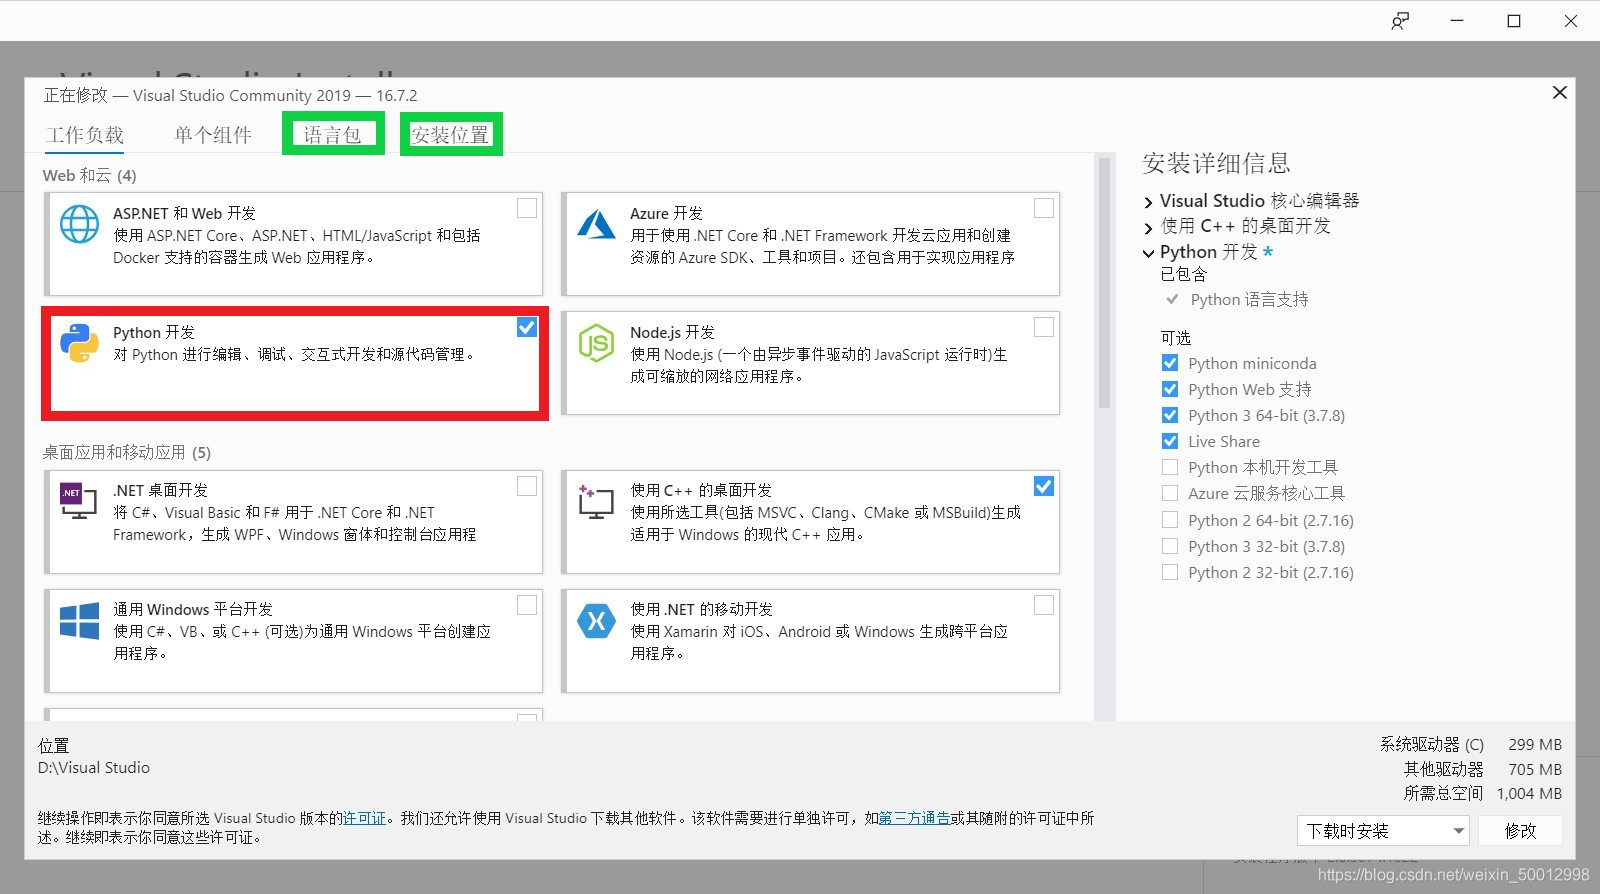Click the ASP.NET globe workload icon

79,224
